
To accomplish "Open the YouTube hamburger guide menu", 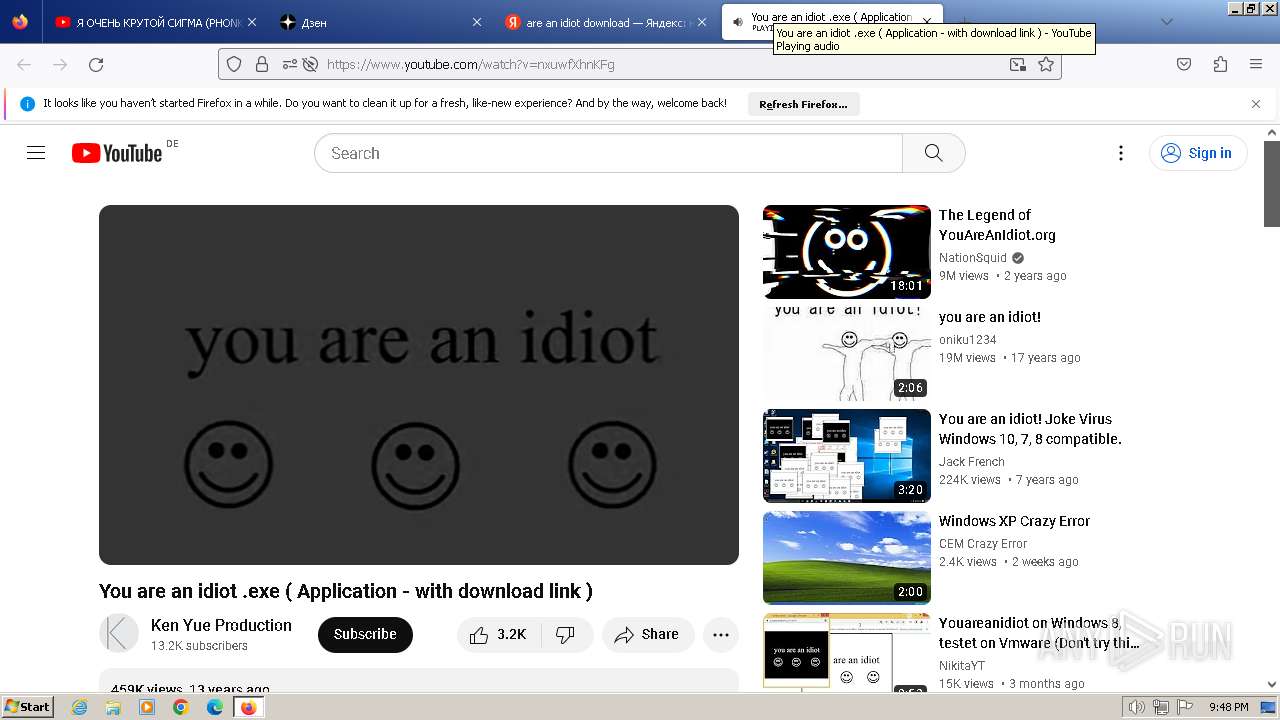I will click(36, 153).
